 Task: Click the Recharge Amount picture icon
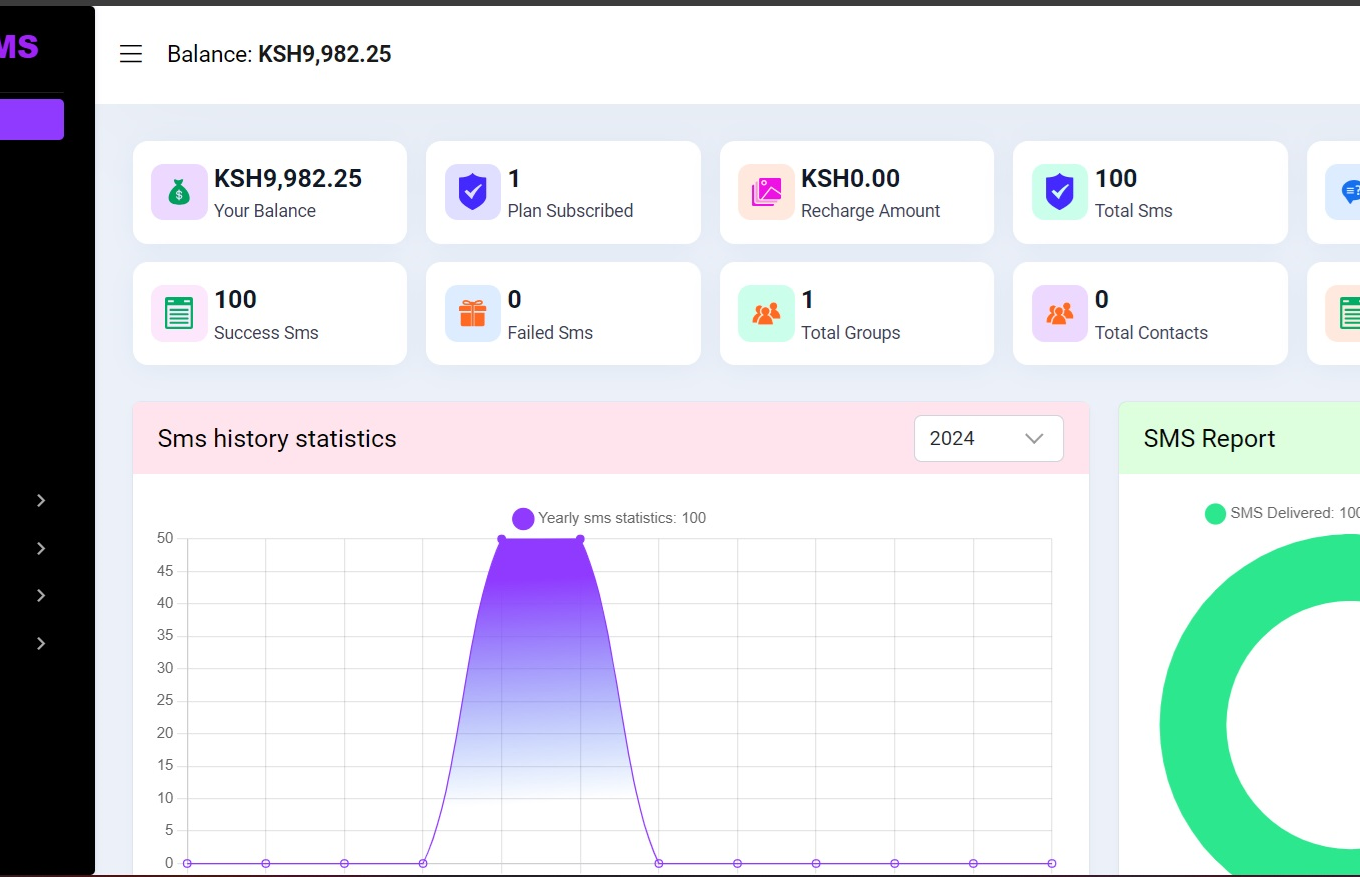[766, 192]
